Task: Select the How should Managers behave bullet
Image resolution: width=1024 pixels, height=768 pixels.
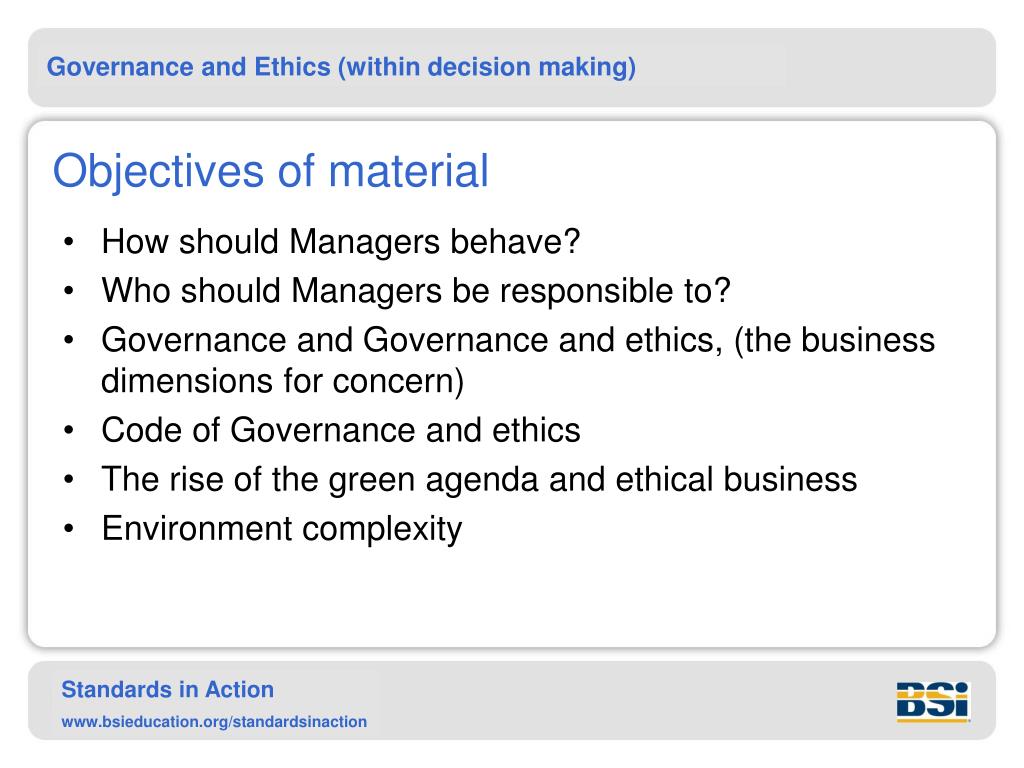Action: point(340,242)
